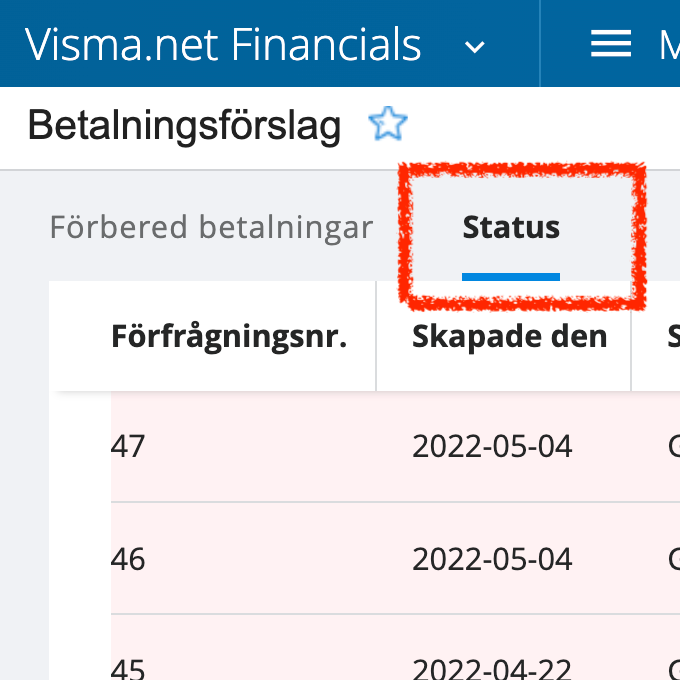680x680 pixels.
Task: Switch to the Förbered betalningar tab
Action: click(211, 228)
